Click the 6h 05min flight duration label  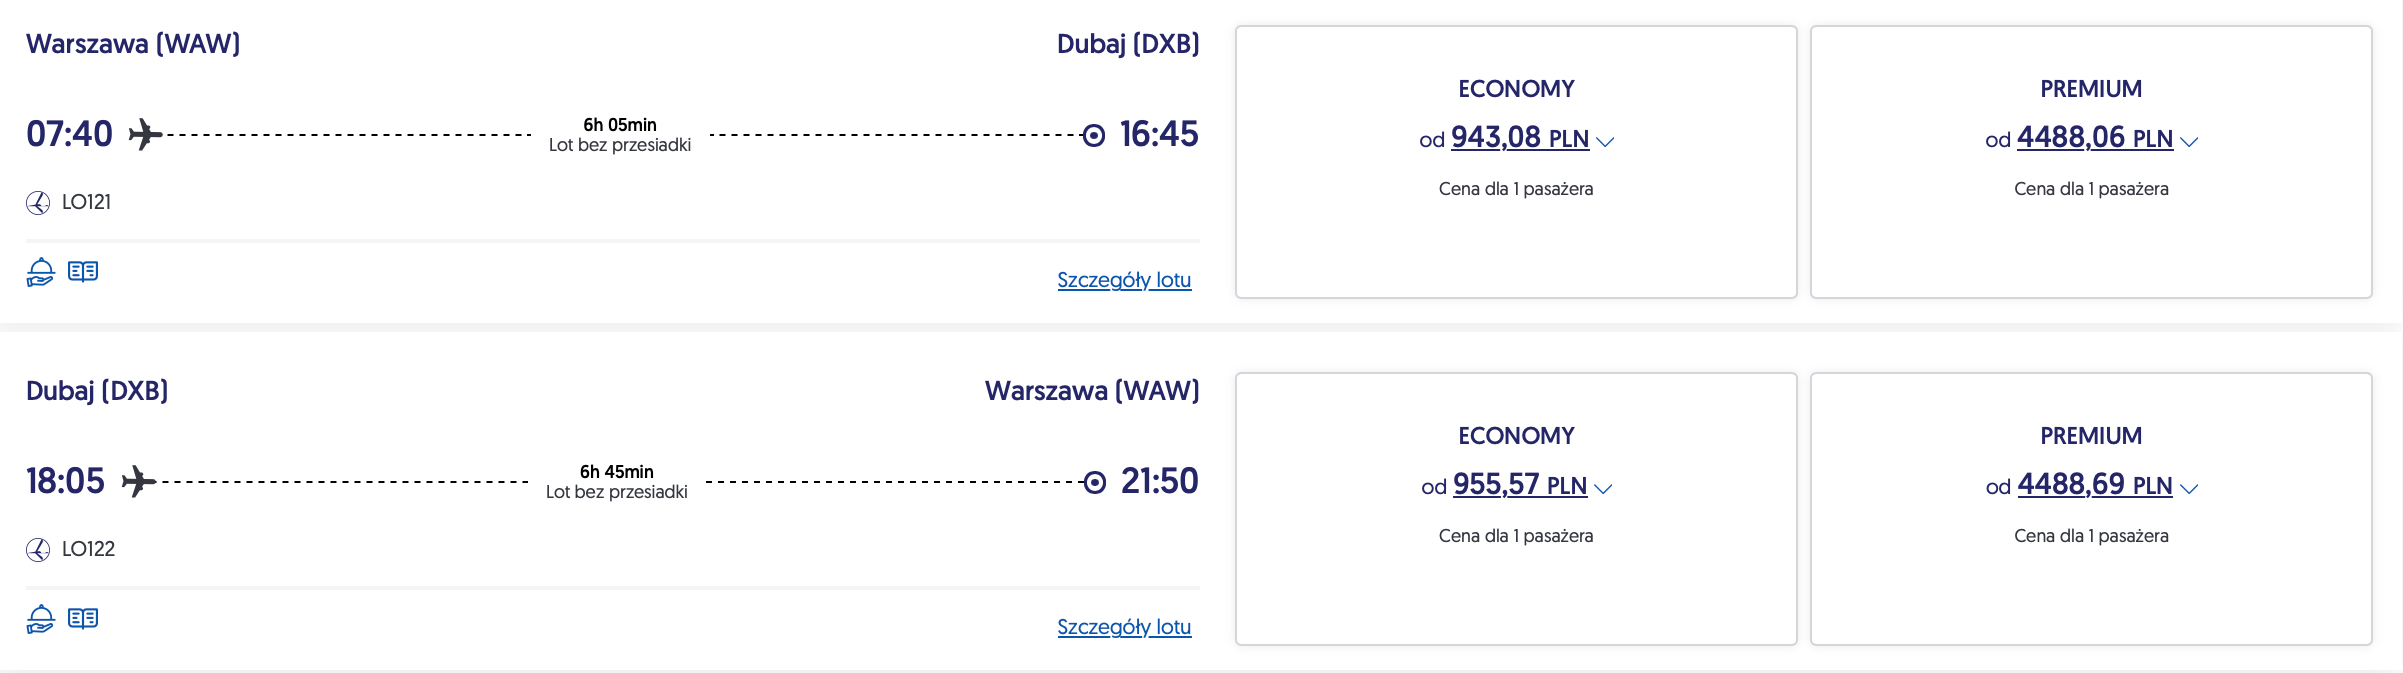click(x=620, y=125)
